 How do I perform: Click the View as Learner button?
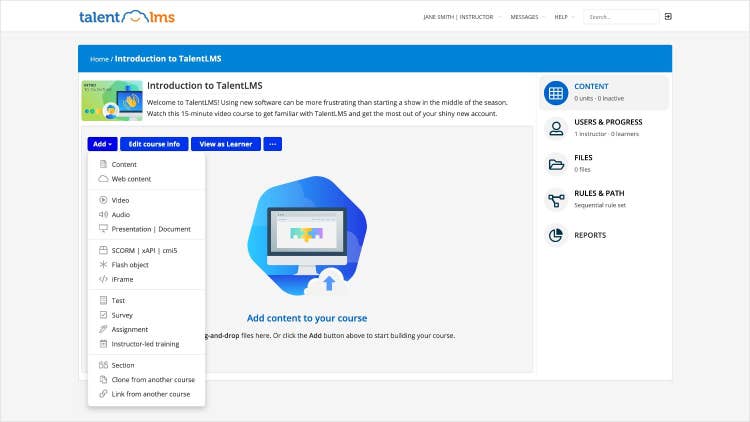click(x=226, y=144)
